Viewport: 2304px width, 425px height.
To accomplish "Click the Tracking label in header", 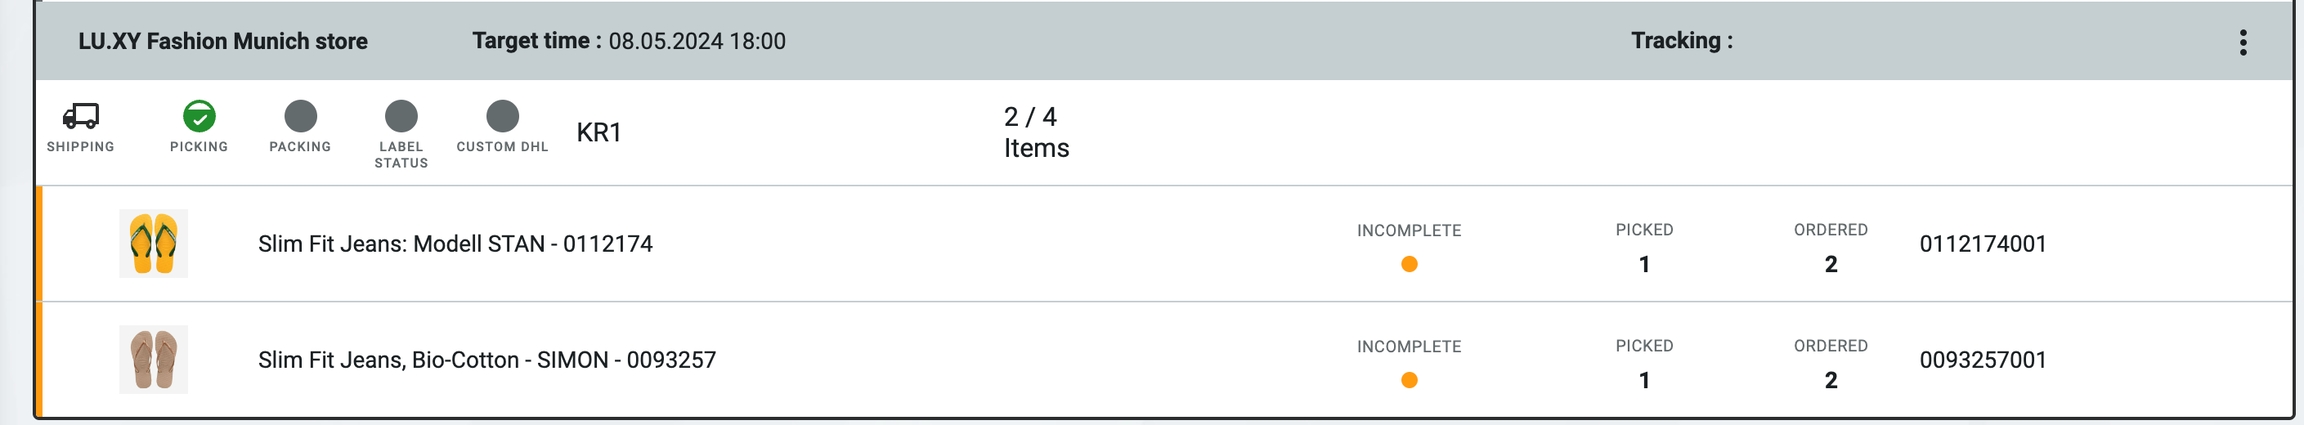I will coord(1681,41).
